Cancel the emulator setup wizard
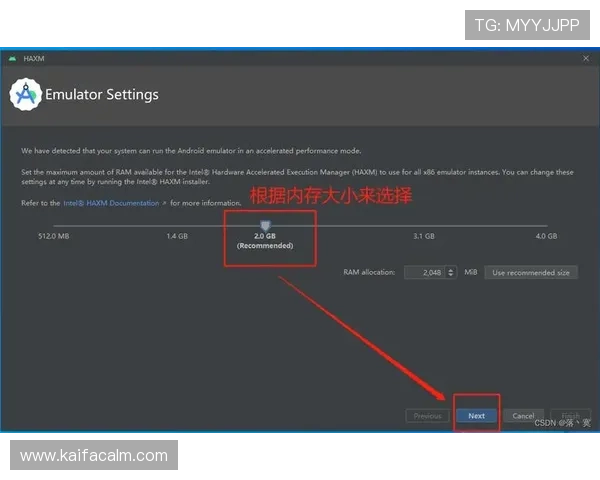Image resolution: width=600 pixels, height=480 pixels. click(523, 416)
